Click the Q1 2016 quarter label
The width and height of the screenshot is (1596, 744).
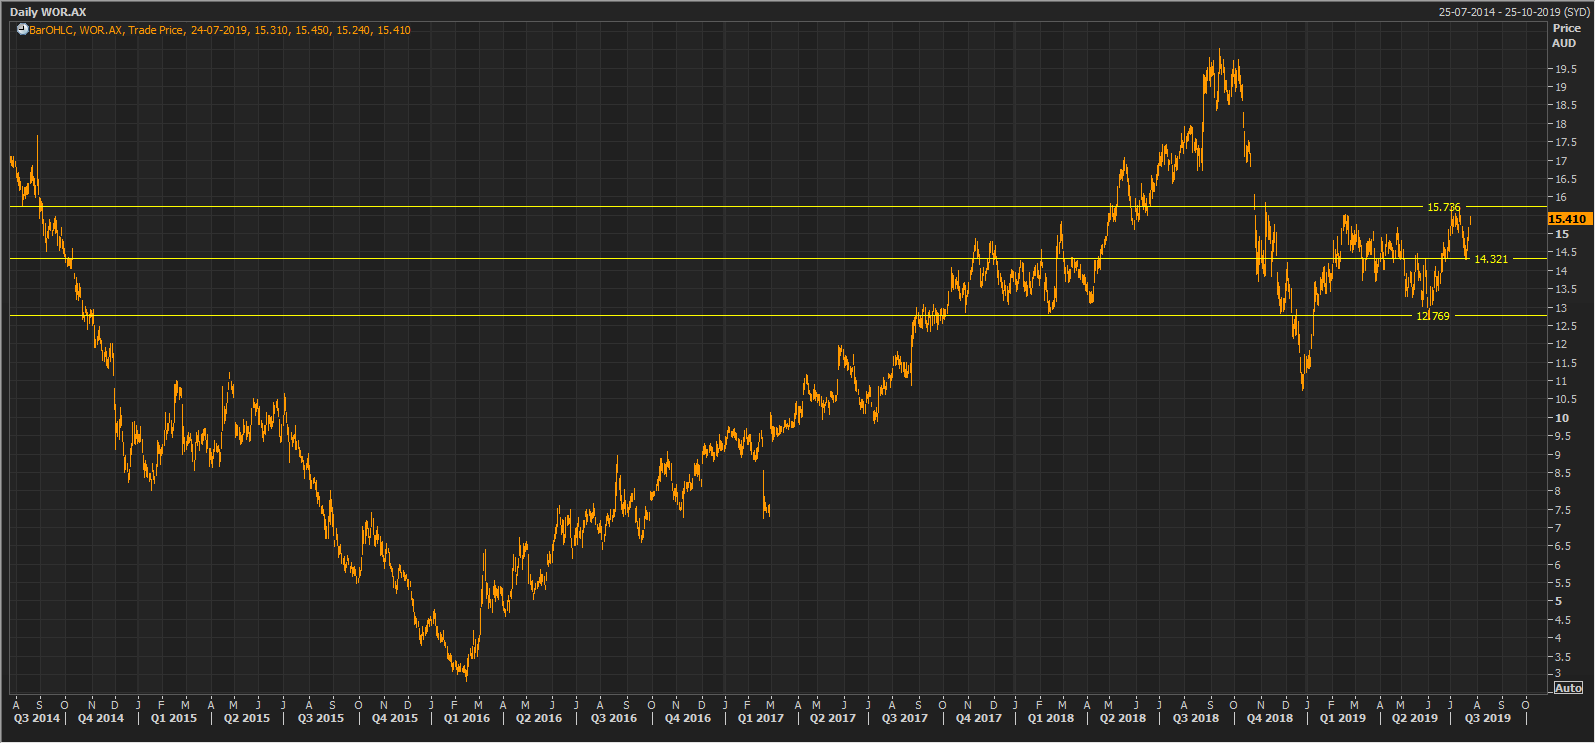(x=467, y=718)
